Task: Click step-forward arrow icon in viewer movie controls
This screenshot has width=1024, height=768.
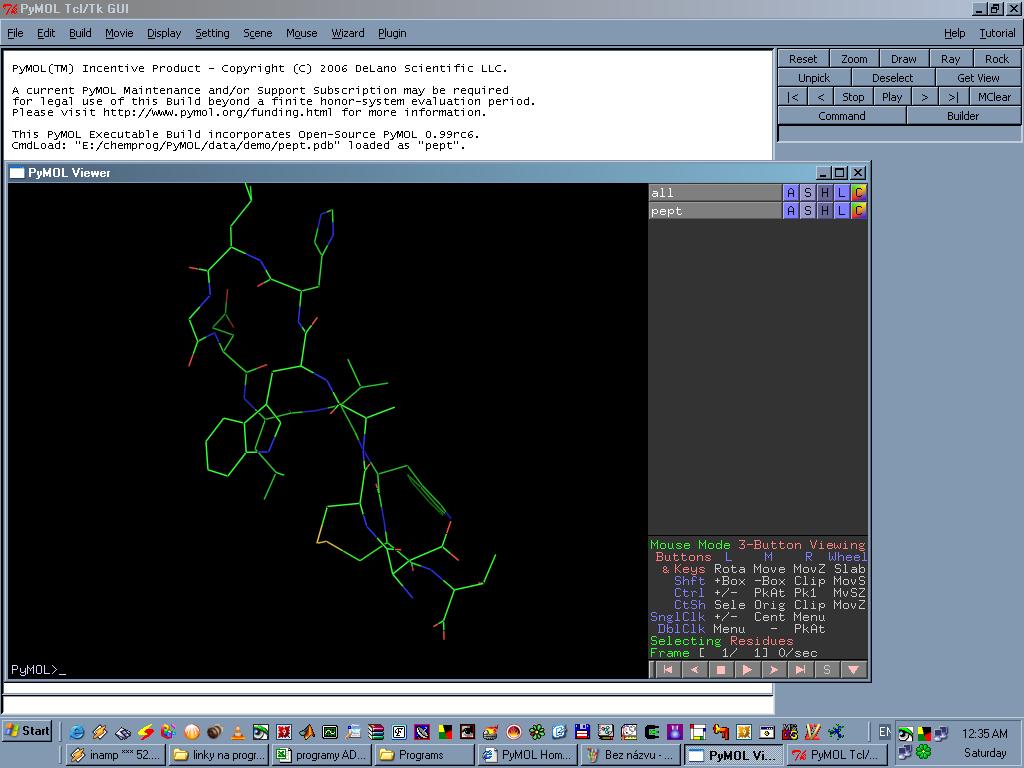Action: [x=774, y=669]
